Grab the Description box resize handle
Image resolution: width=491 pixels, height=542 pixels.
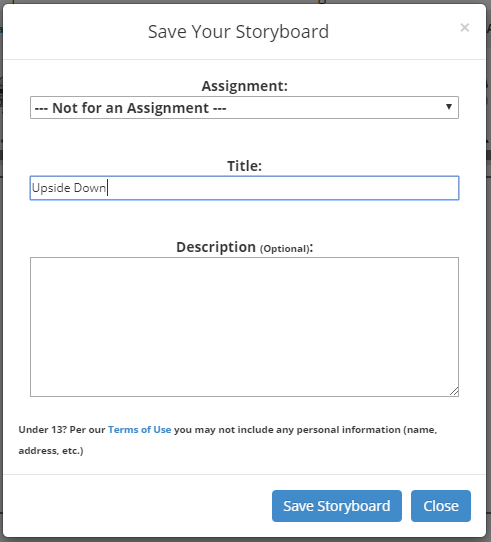pos(454,391)
